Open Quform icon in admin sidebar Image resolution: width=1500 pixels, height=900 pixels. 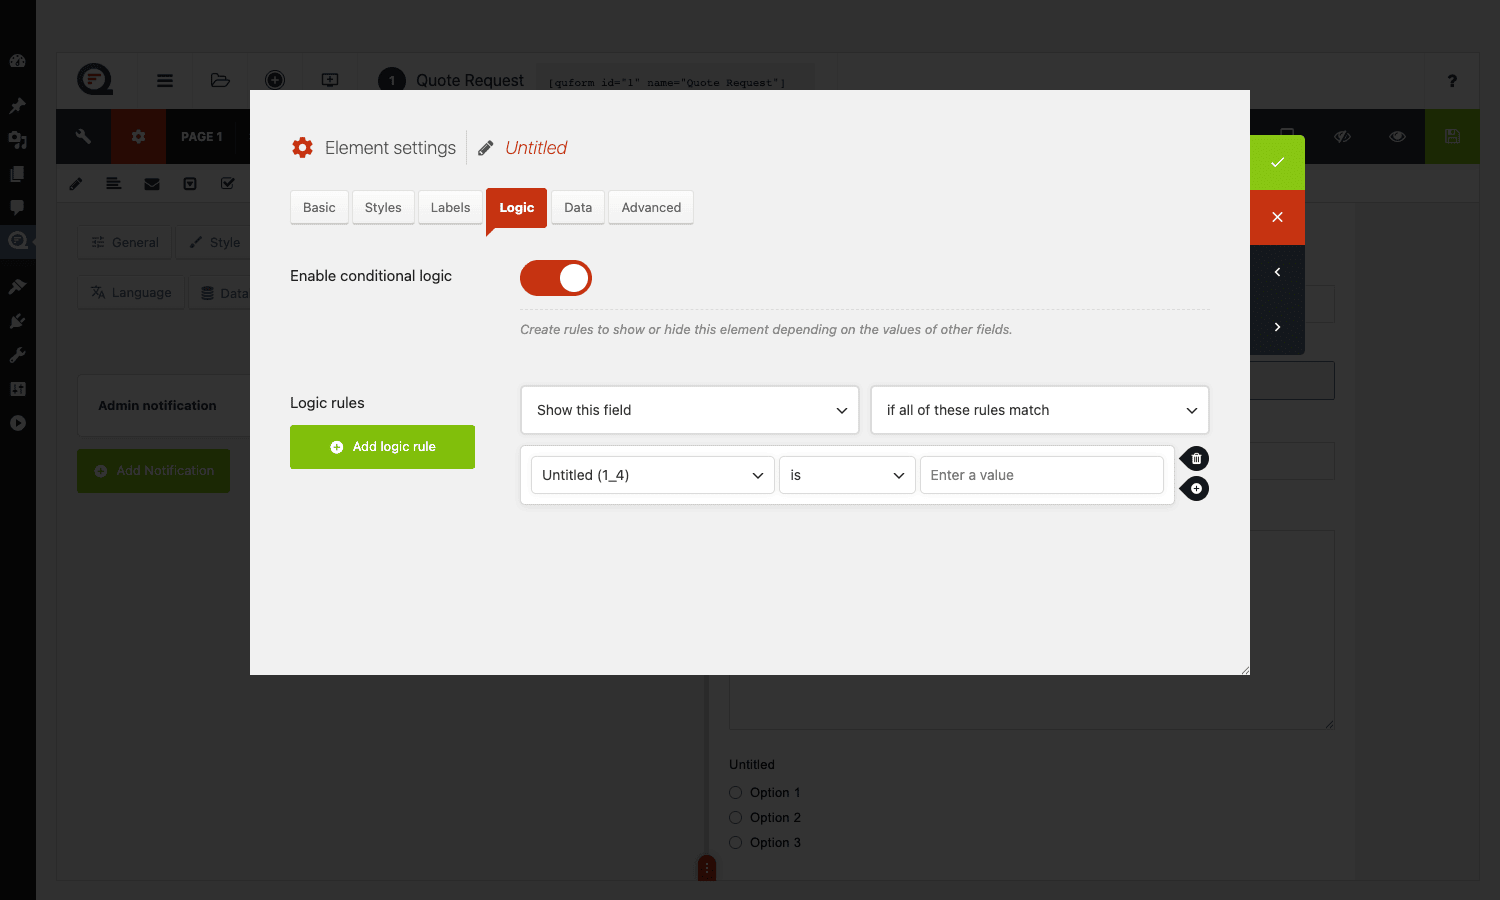[17, 240]
